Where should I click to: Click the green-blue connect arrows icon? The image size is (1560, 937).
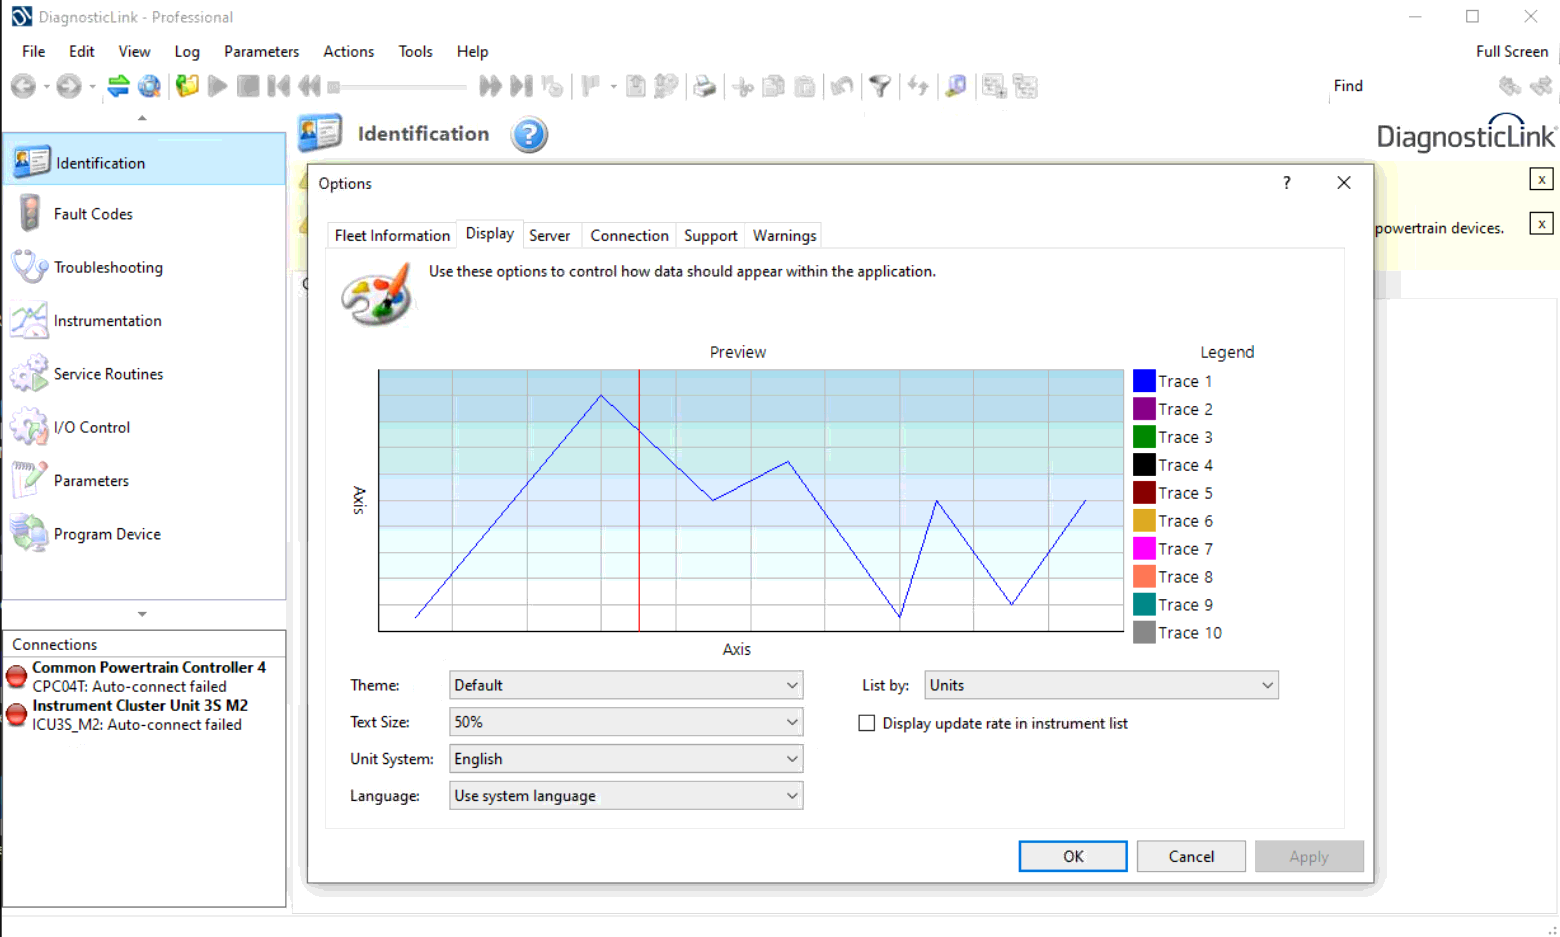click(x=118, y=87)
